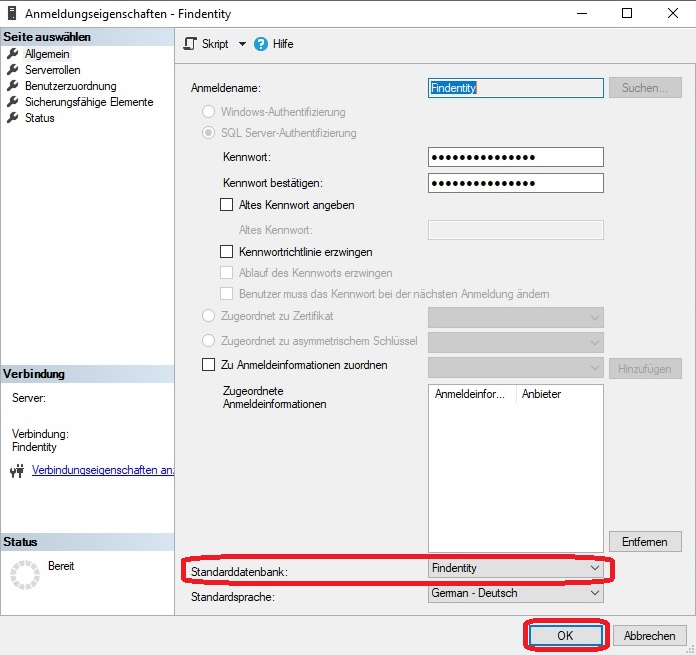Select Zugeordnet zu asymmetrischem Schlüssel option
This screenshot has width=696, height=655.
tap(209, 340)
